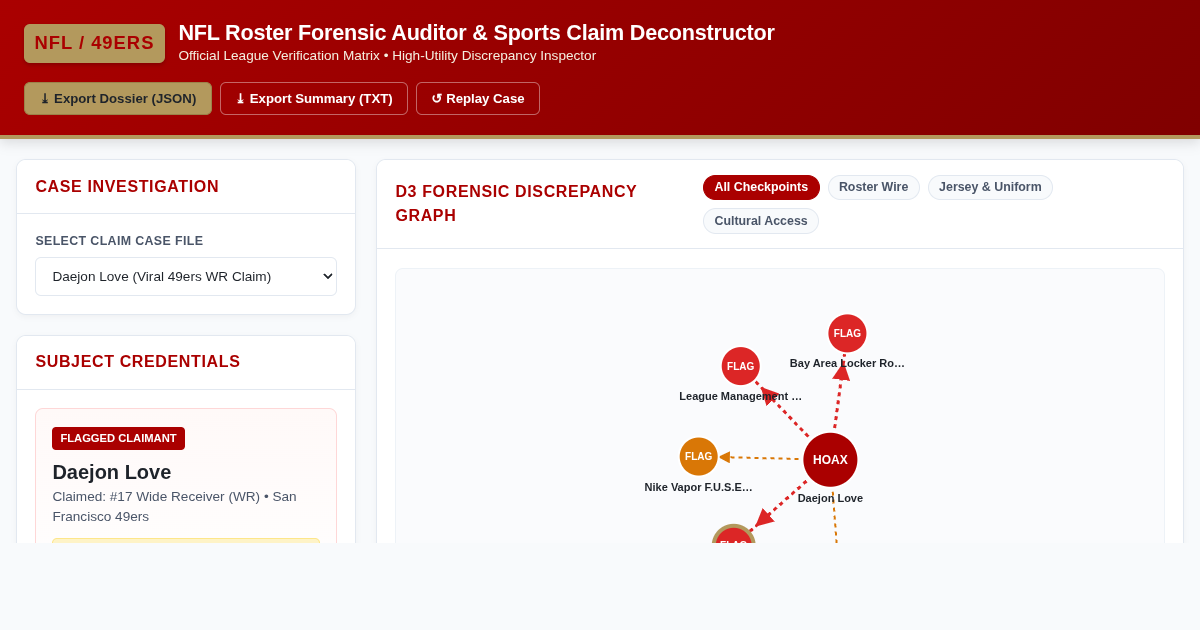Click the League Management node label
The width and height of the screenshot is (1200, 630).
pyautogui.click(x=741, y=396)
